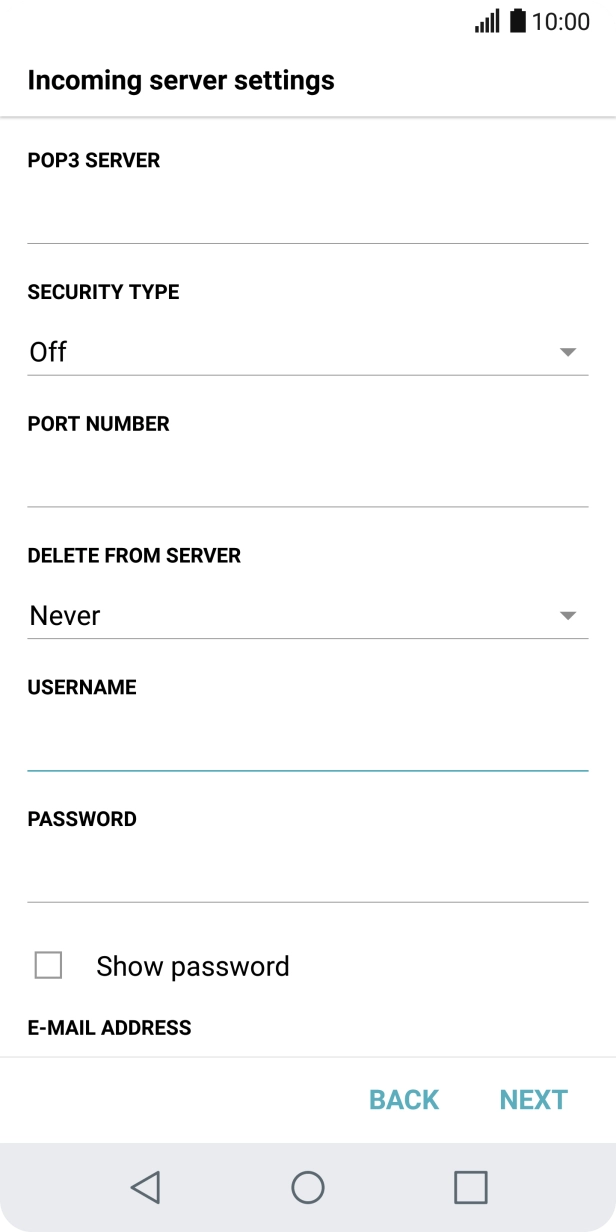The width and height of the screenshot is (616, 1232).
Task: Tap the E-MAIL ADDRESS field label
Action: tap(109, 1027)
